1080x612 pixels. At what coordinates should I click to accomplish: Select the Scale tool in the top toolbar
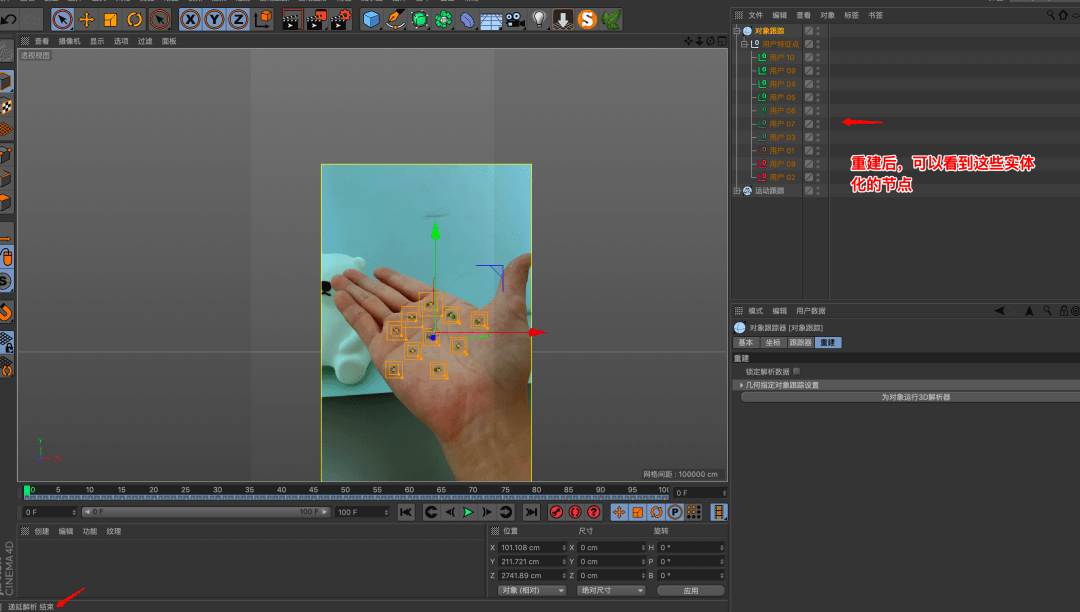110,19
